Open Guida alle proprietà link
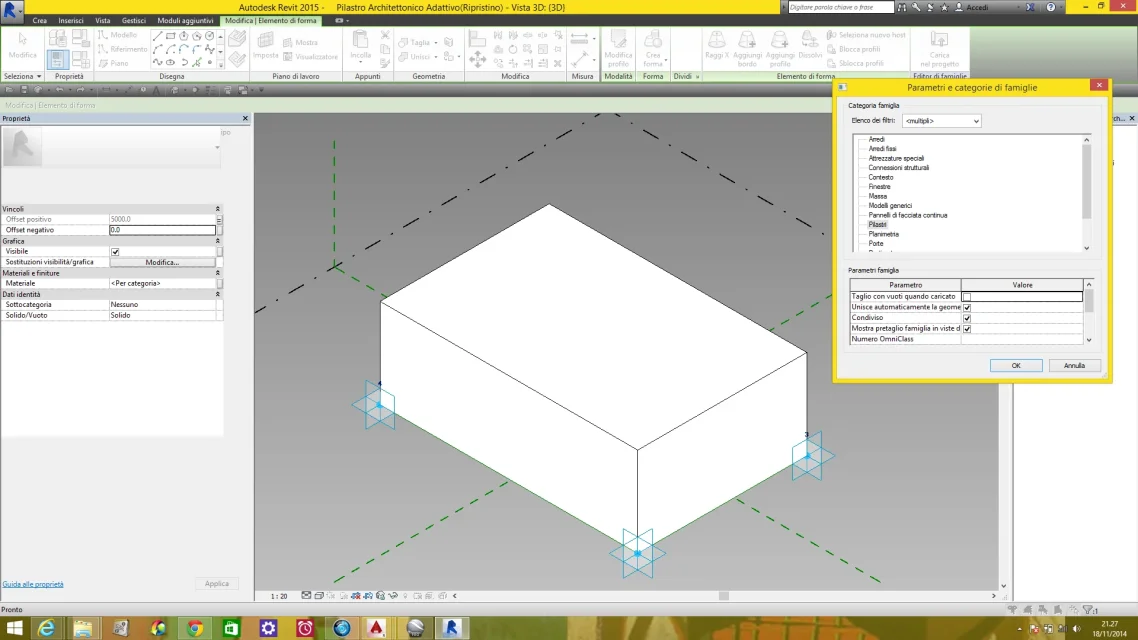The image size is (1138, 640). point(33,584)
